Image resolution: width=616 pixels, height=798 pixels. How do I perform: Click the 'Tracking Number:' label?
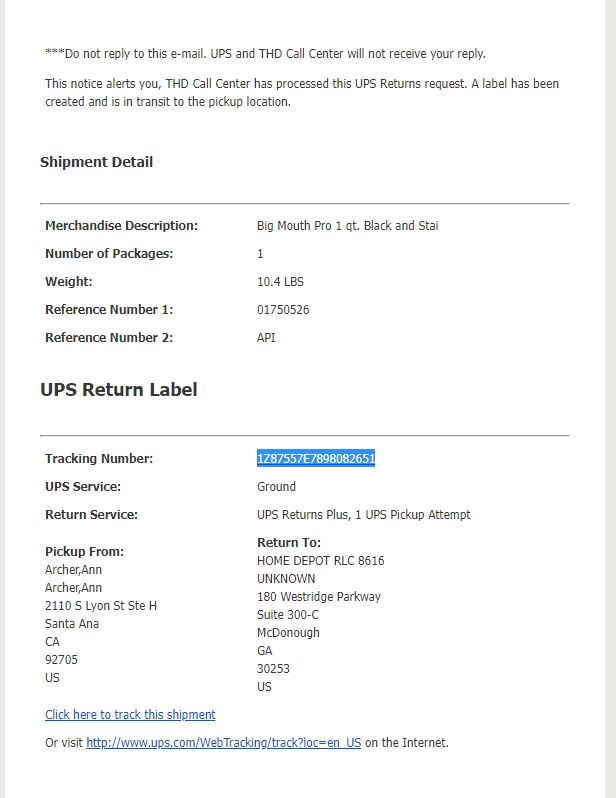tap(99, 459)
